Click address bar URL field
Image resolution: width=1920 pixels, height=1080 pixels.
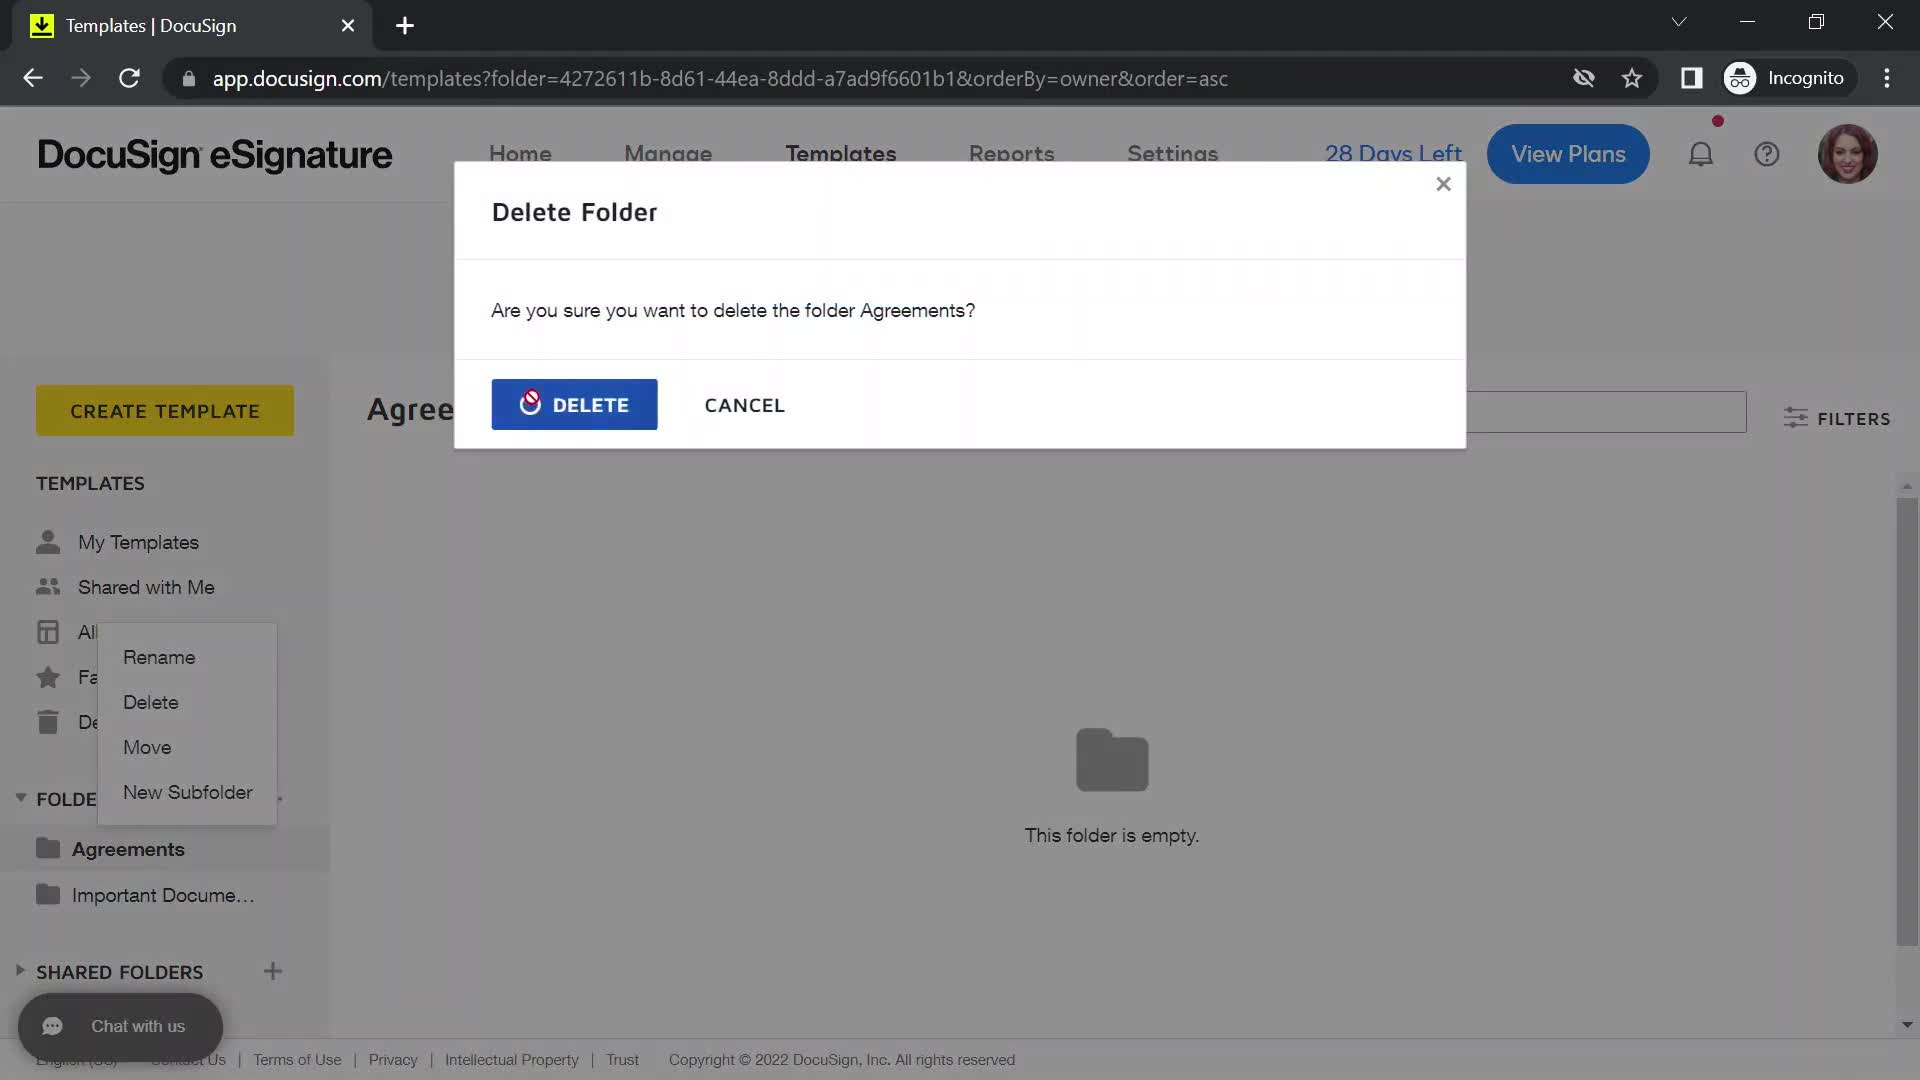click(719, 78)
